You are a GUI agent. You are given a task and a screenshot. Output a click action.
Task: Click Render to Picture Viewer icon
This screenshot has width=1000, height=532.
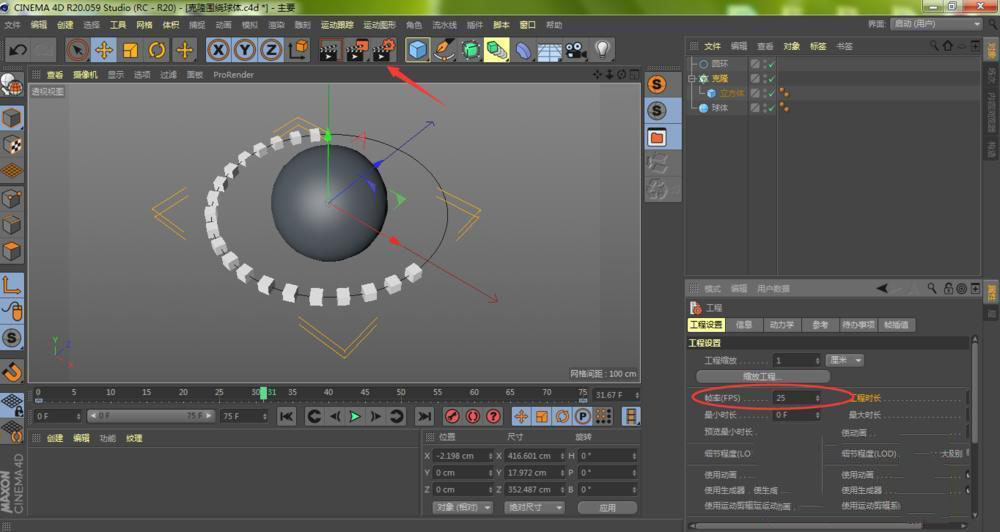click(357, 50)
